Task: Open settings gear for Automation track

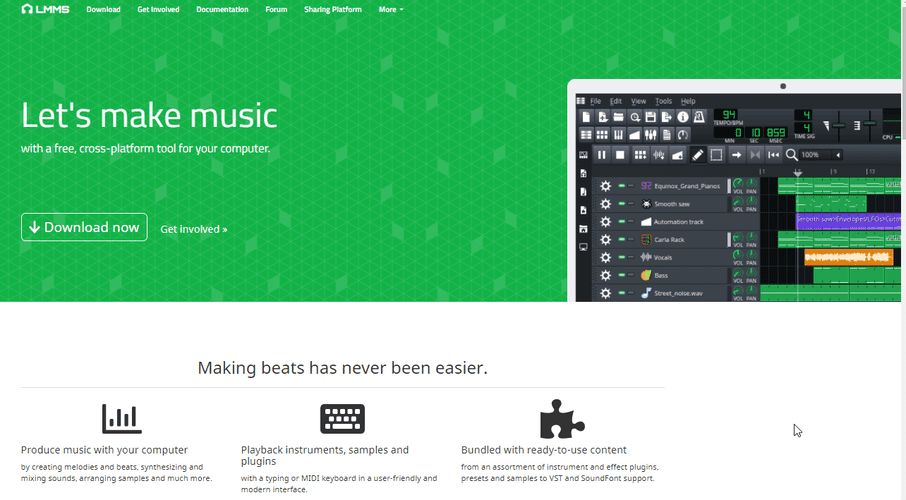Action: pyautogui.click(x=605, y=221)
